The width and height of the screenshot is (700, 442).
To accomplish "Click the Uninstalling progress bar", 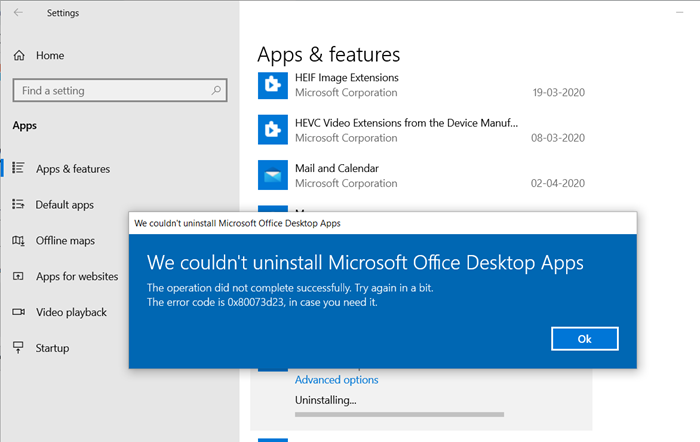I will tap(399, 412).
